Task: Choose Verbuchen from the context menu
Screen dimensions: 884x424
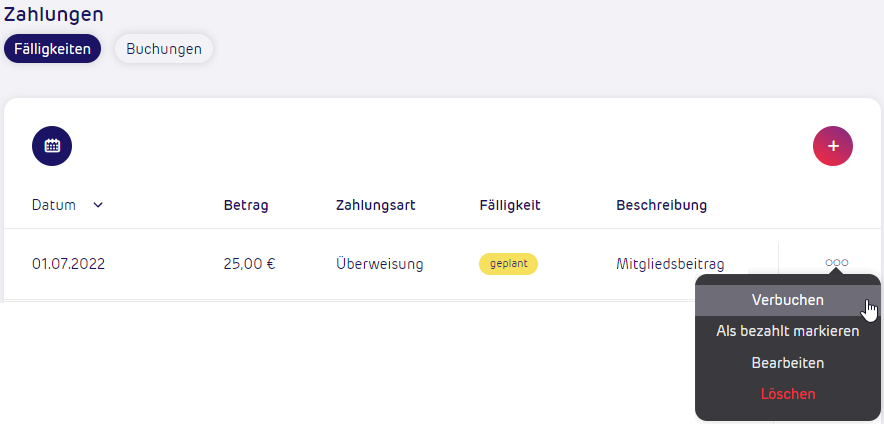Action: tap(787, 299)
